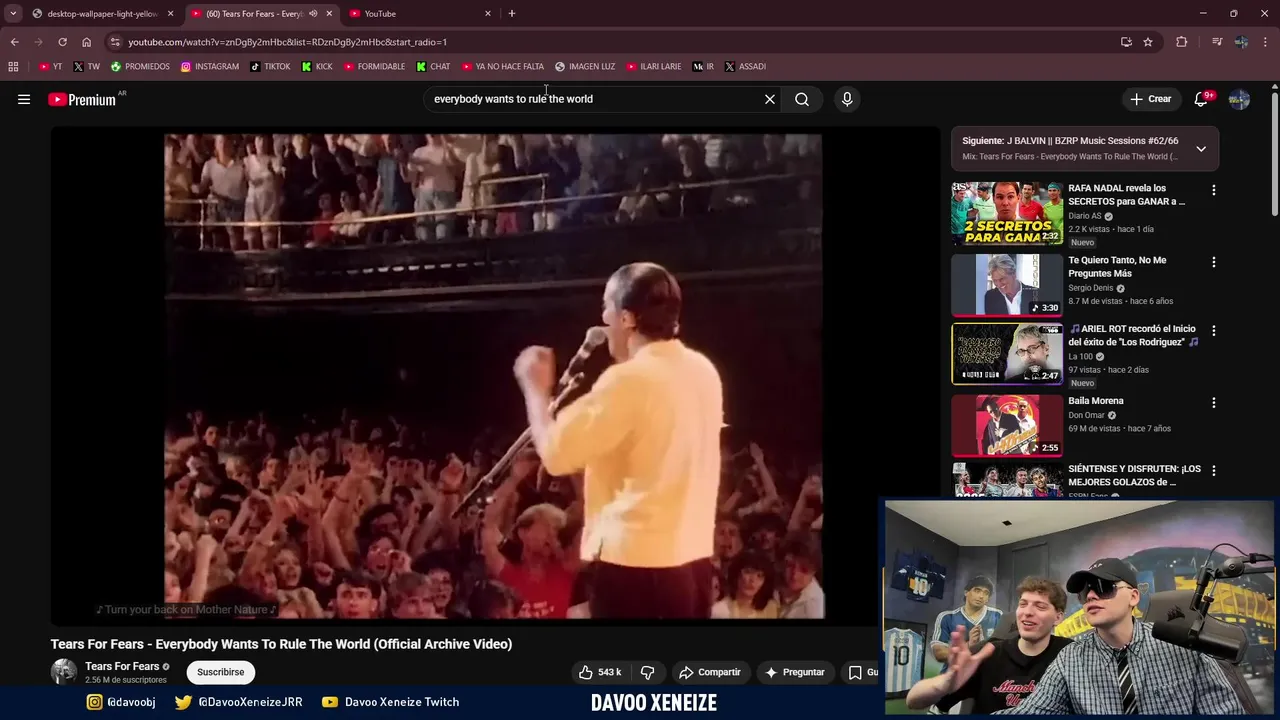This screenshot has height=720, width=1280.
Task: Open media controls music queue icon
Action: click(x=1216, y=42)
